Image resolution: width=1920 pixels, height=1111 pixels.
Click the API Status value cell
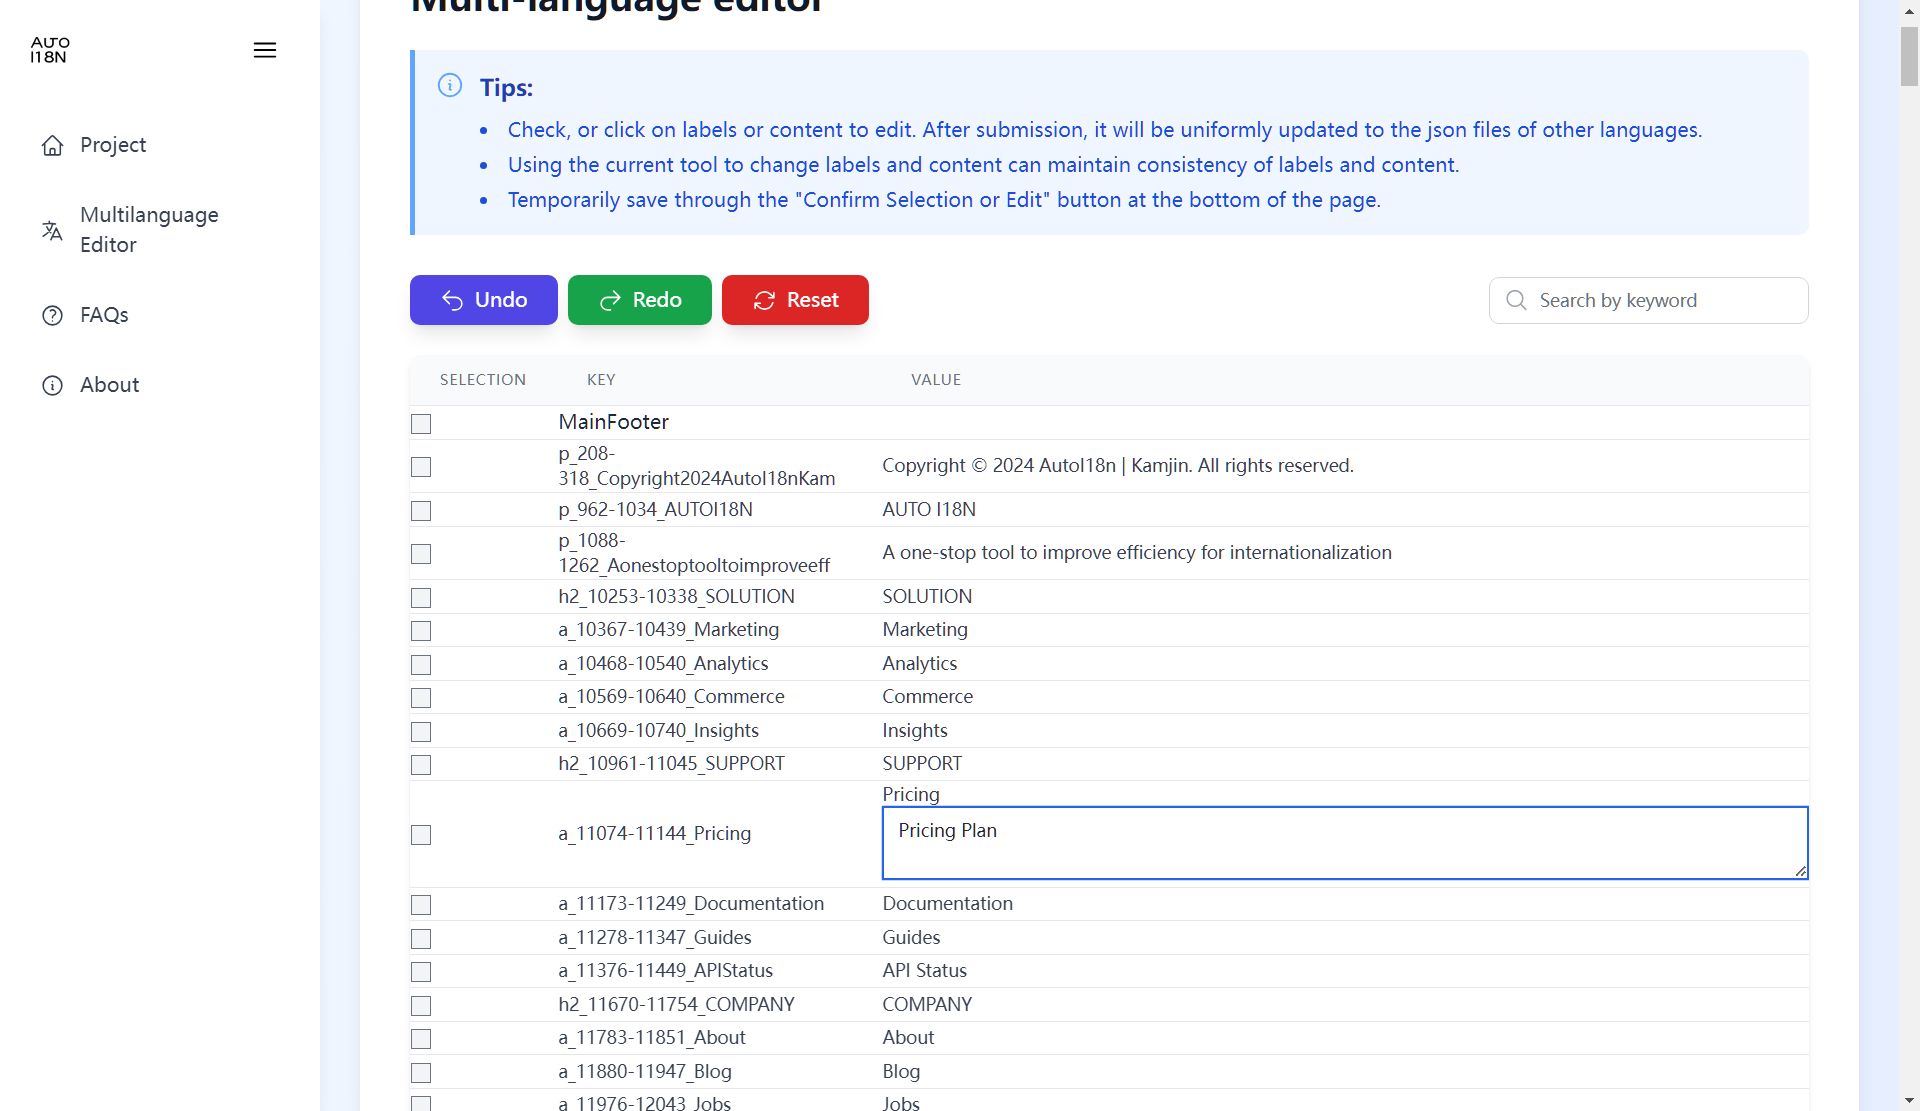coord(924,970)
